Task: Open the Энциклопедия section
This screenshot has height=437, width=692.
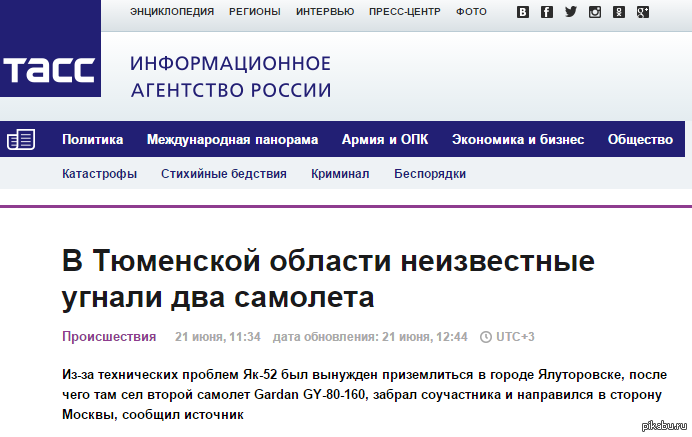Action: 172,12
